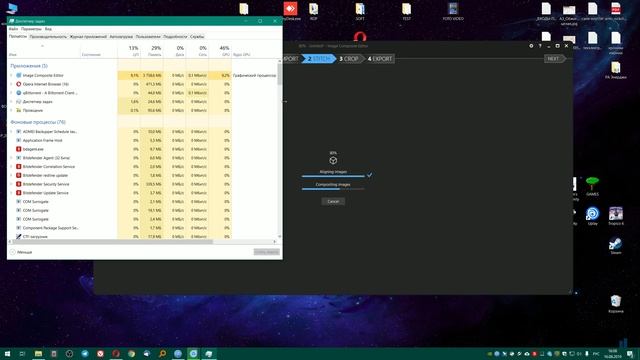Go to step 4 EXPORT
This screenshot has width=640, height=360.
tap(380, 59)
